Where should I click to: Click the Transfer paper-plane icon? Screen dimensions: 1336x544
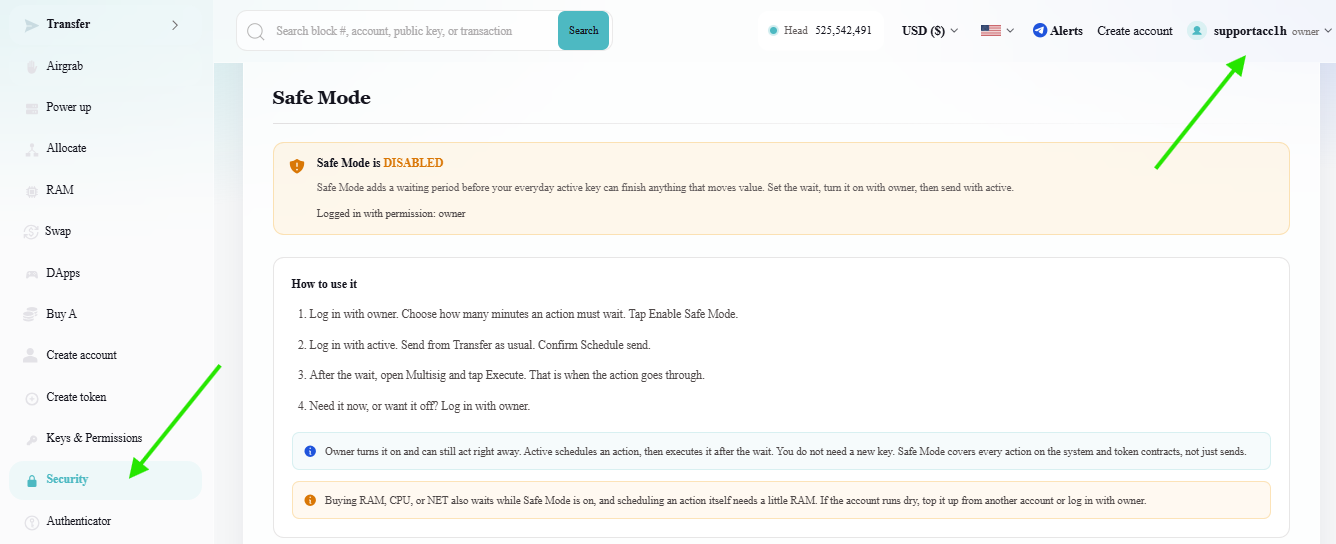[31, 24]
